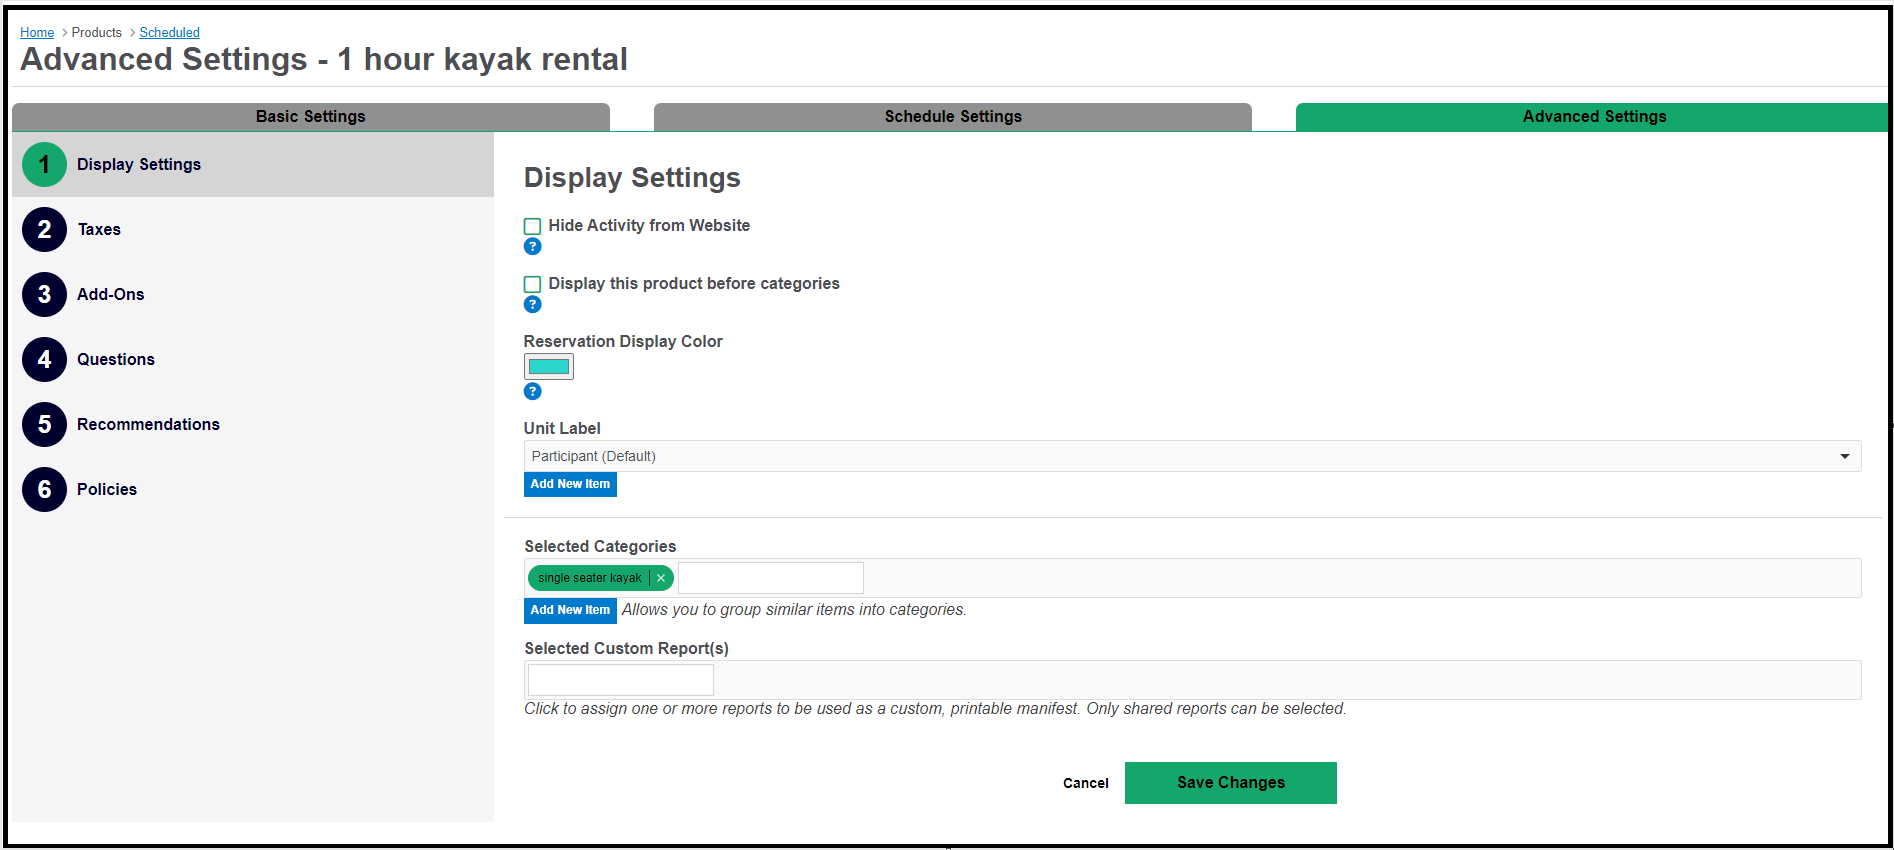Switch to the Basic Settings tab
The height and width of the screenshot is (850, 1894).
pos(311,117)
